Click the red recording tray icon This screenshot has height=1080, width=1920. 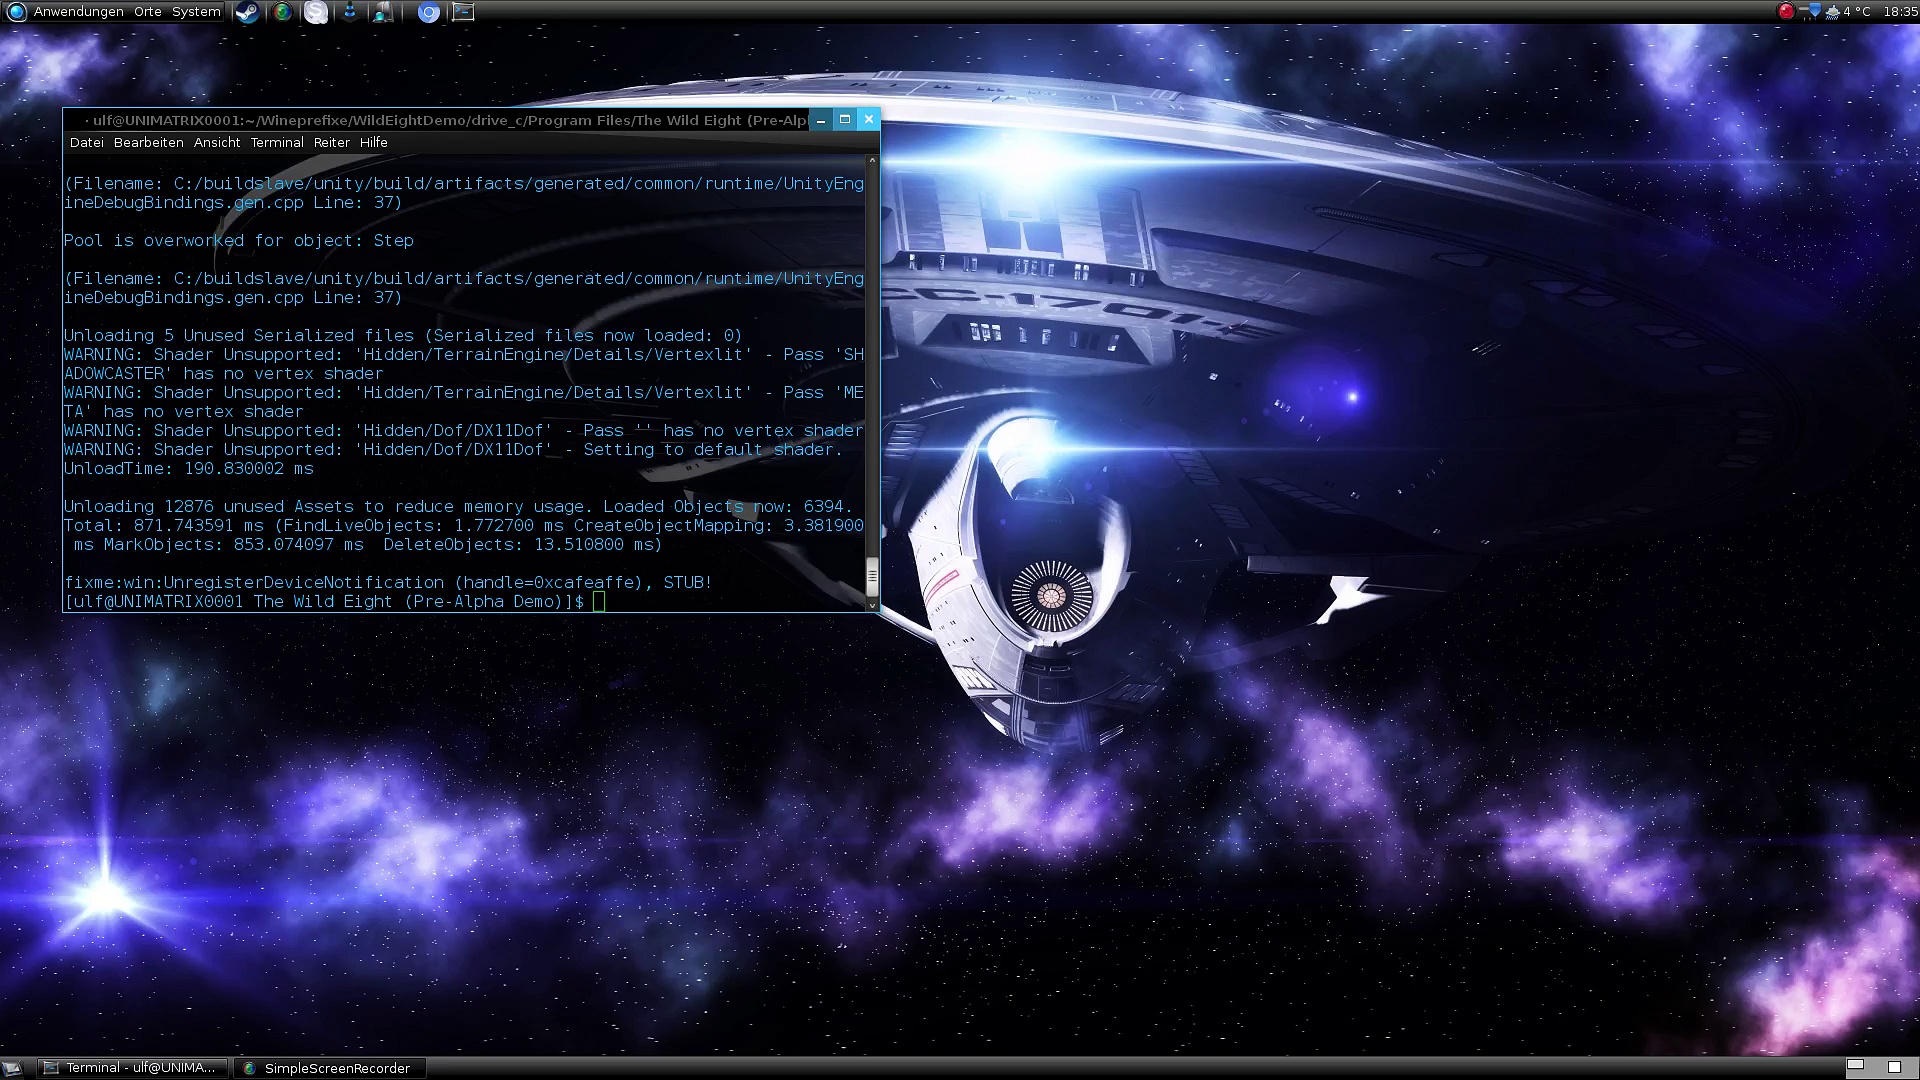pos(1786,11)
